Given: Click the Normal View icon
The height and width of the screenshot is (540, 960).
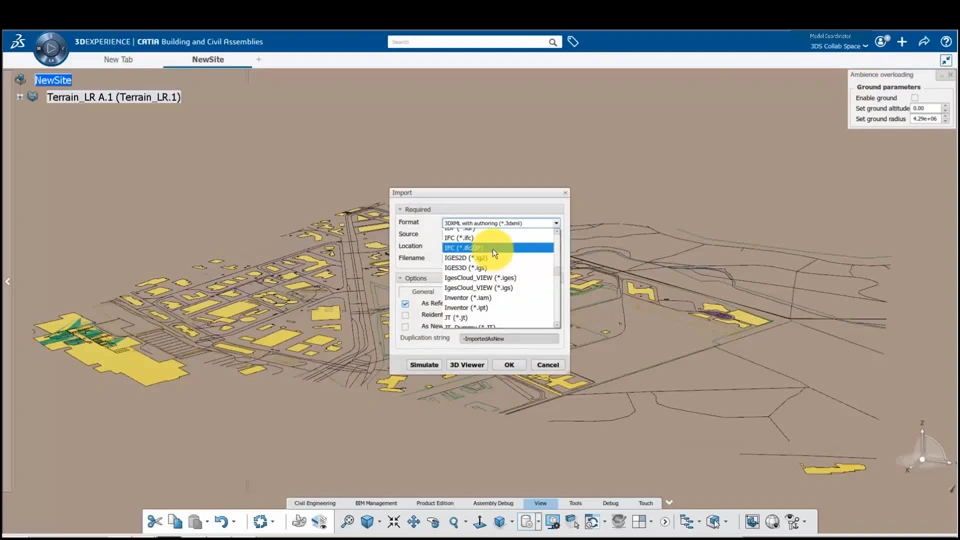Looking at the screenshot, I should click(479, 522).
